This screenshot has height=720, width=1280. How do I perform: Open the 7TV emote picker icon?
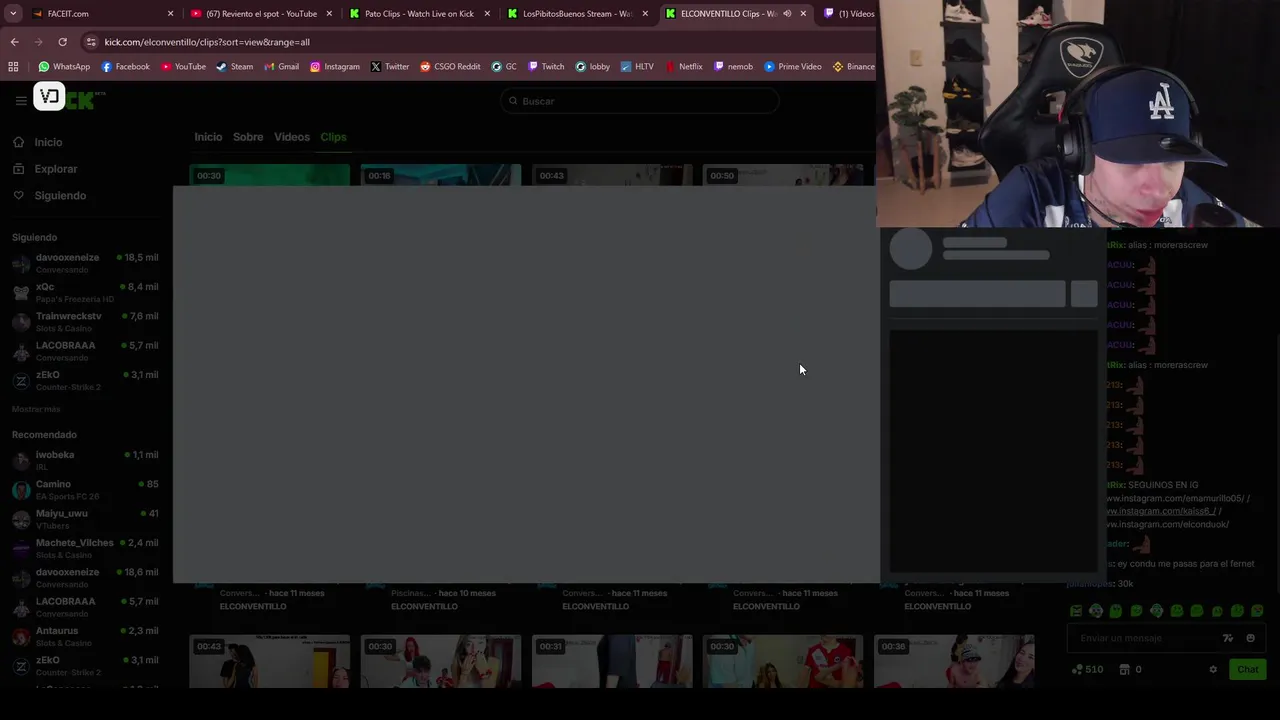click(x=1228, y=638)
